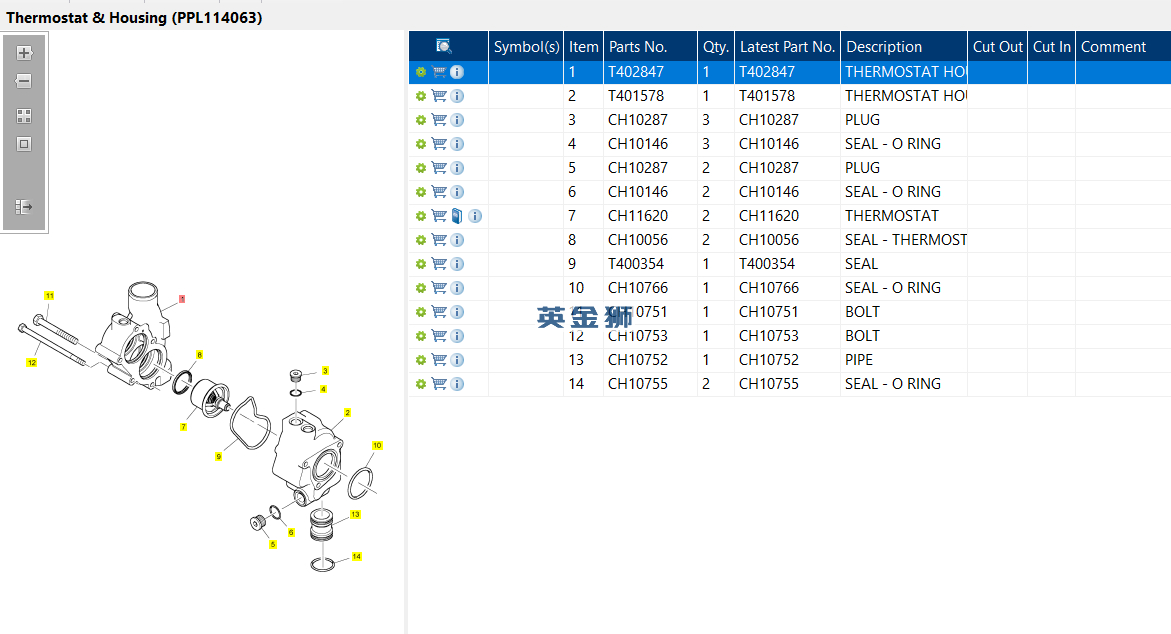The image size is (1171, 634).
Task: Select callout 8 label on diagram
Action: (199, 355)
